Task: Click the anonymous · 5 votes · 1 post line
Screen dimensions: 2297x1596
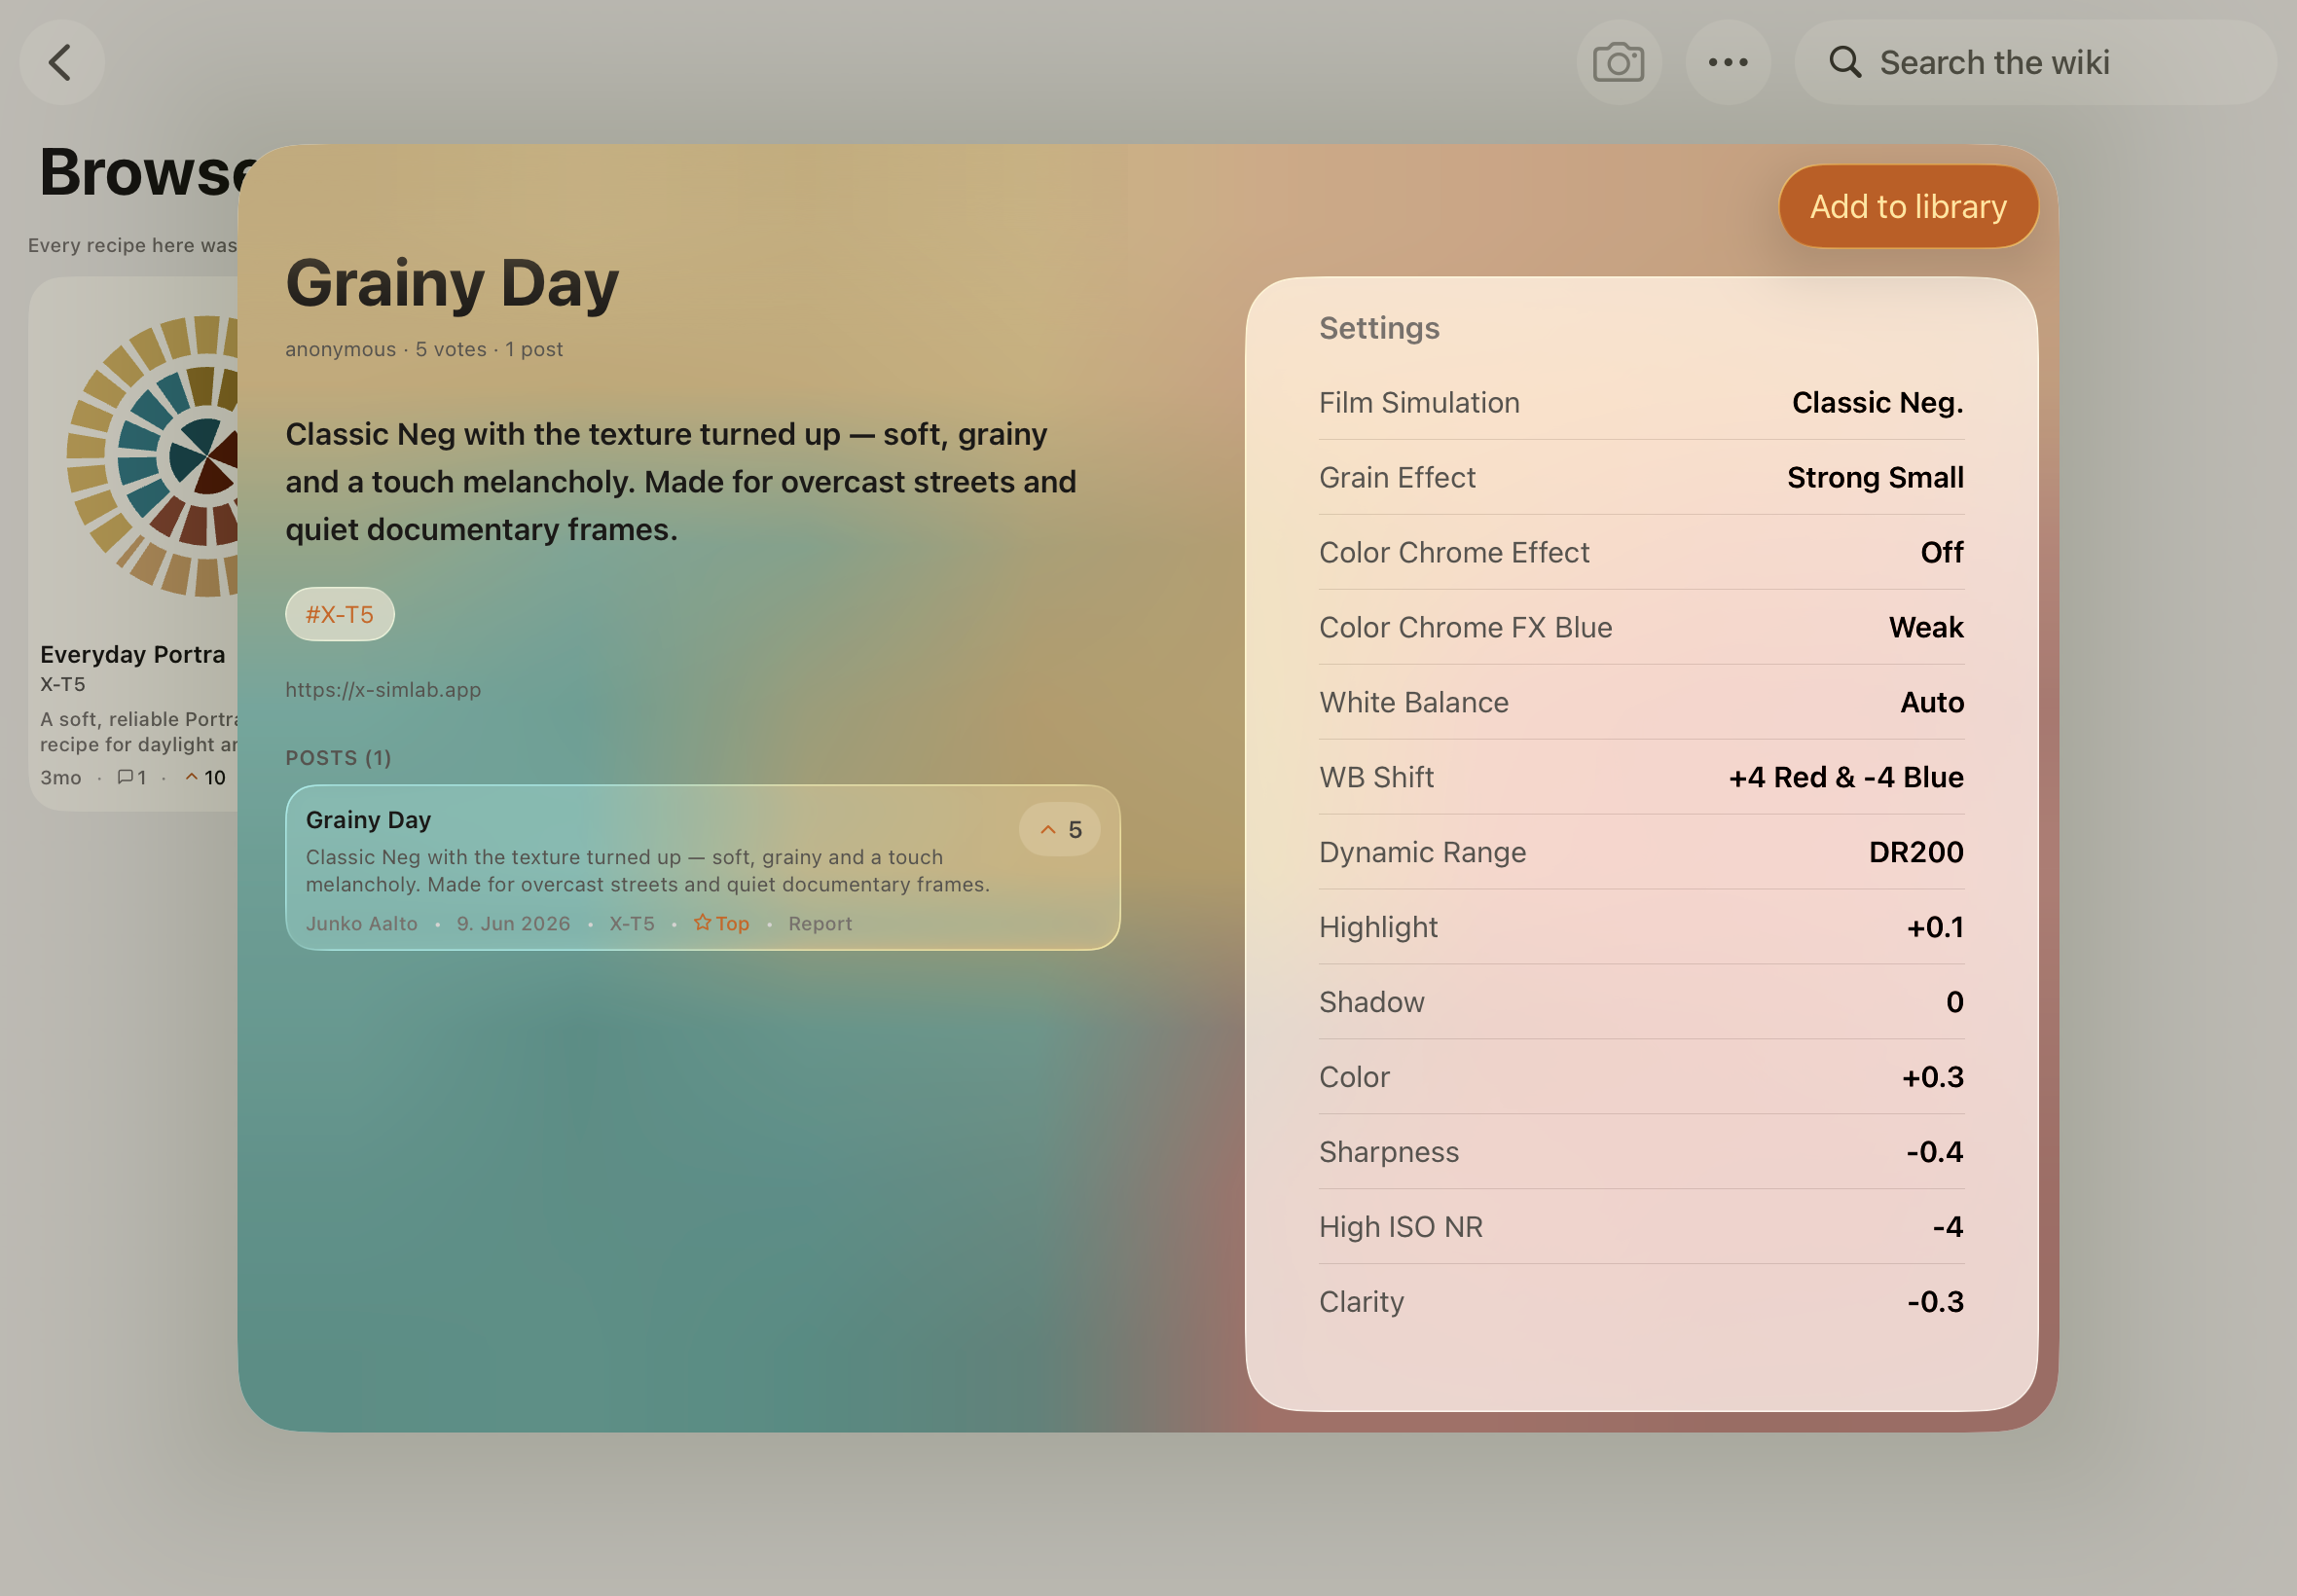Action: coord(424,349)
